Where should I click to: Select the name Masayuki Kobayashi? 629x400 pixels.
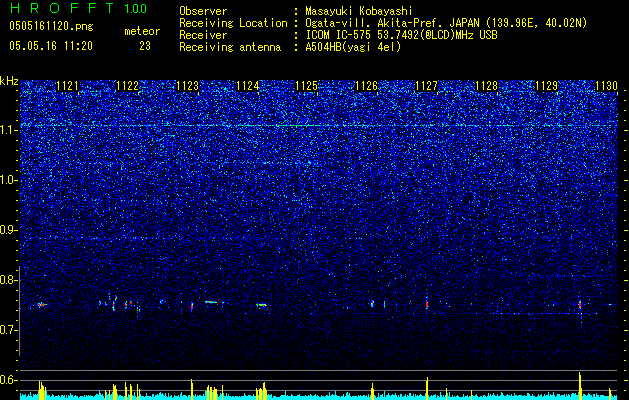359,11
